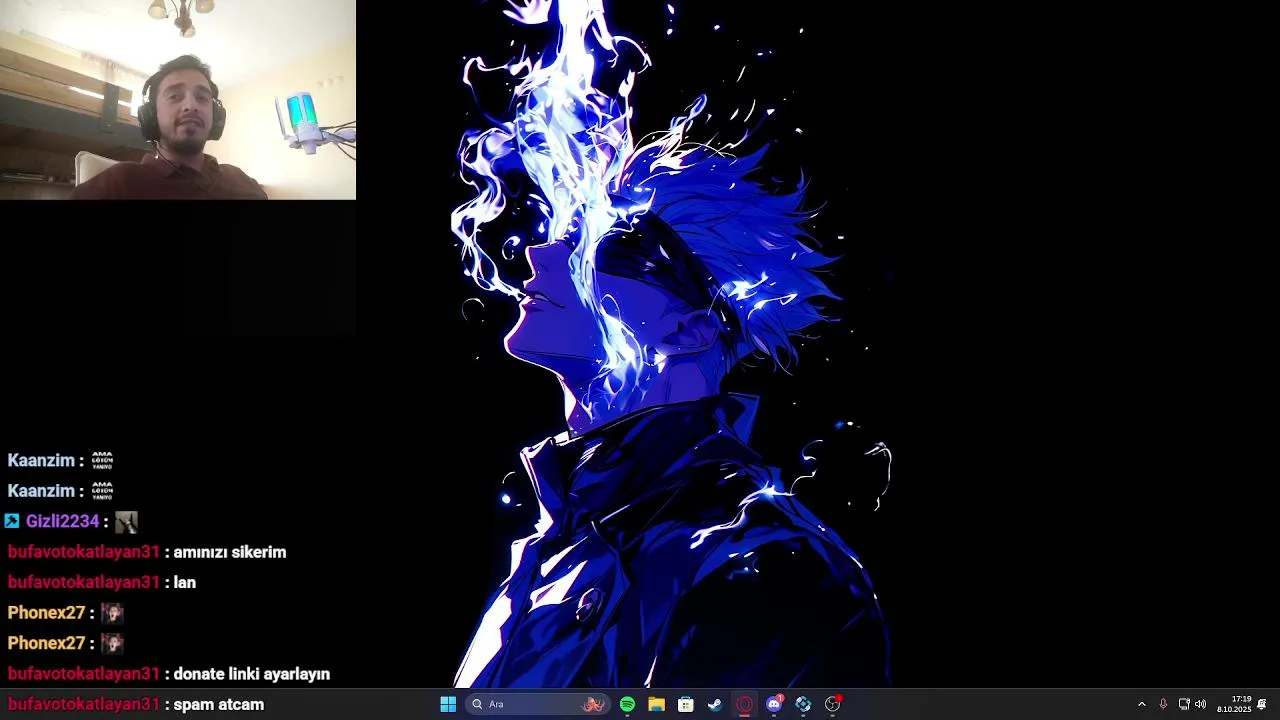Click the microphone tray icon
The image size is (1280, 720).
(x=1163, y=704)
